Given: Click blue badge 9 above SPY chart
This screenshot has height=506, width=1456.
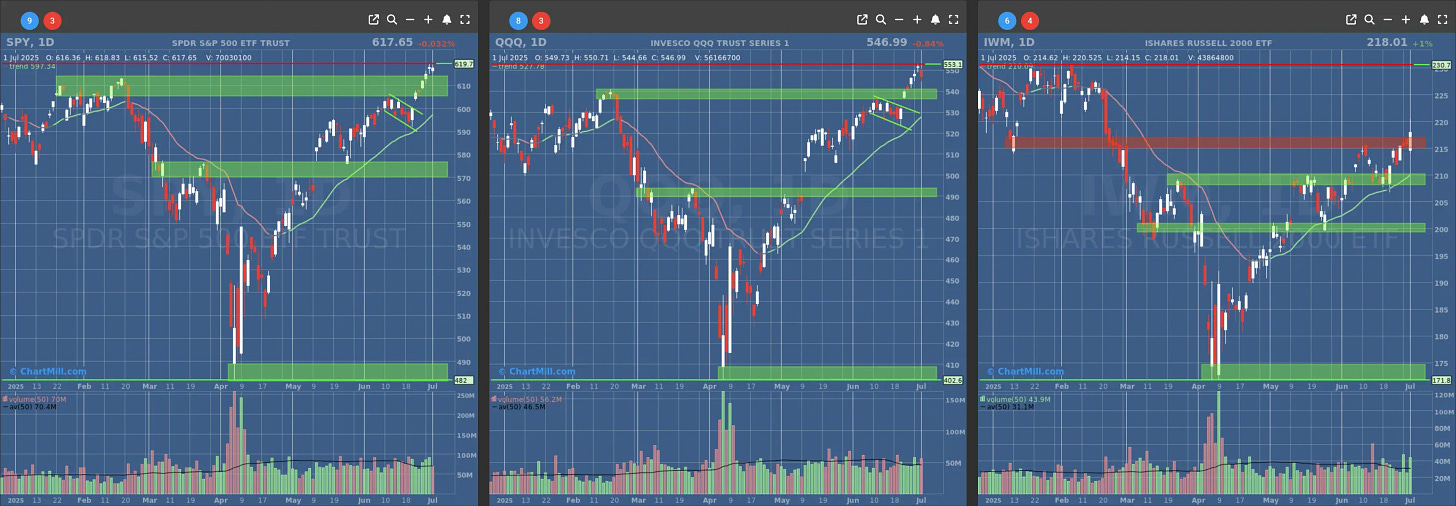Looking at the screenshot, I should 29,20.
